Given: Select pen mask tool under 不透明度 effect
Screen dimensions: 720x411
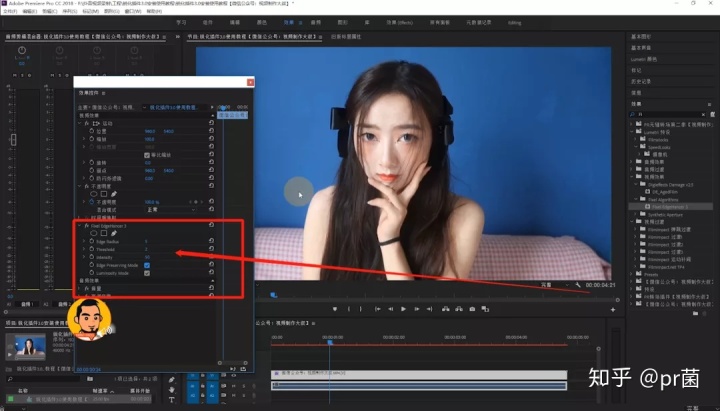Looking at the screenshot, I should coord(113,194).
